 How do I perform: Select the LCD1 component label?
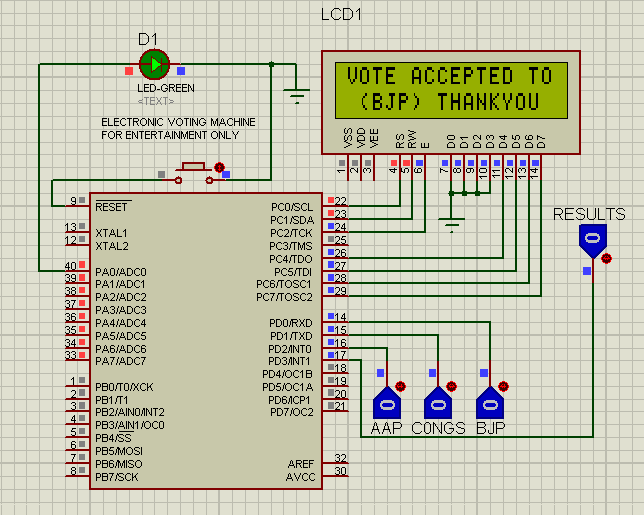pyautogui.click(x=341, y=14)
